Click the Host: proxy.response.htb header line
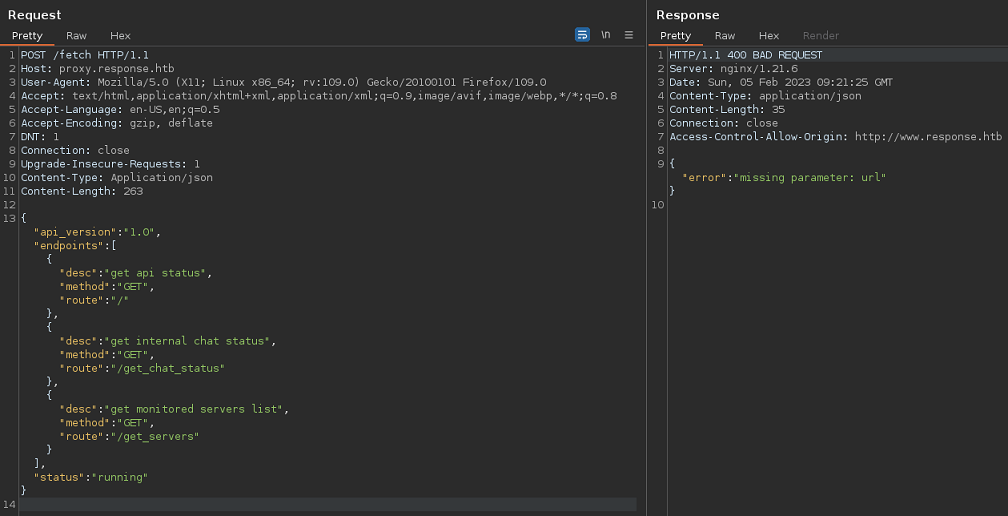 point(97,69)
